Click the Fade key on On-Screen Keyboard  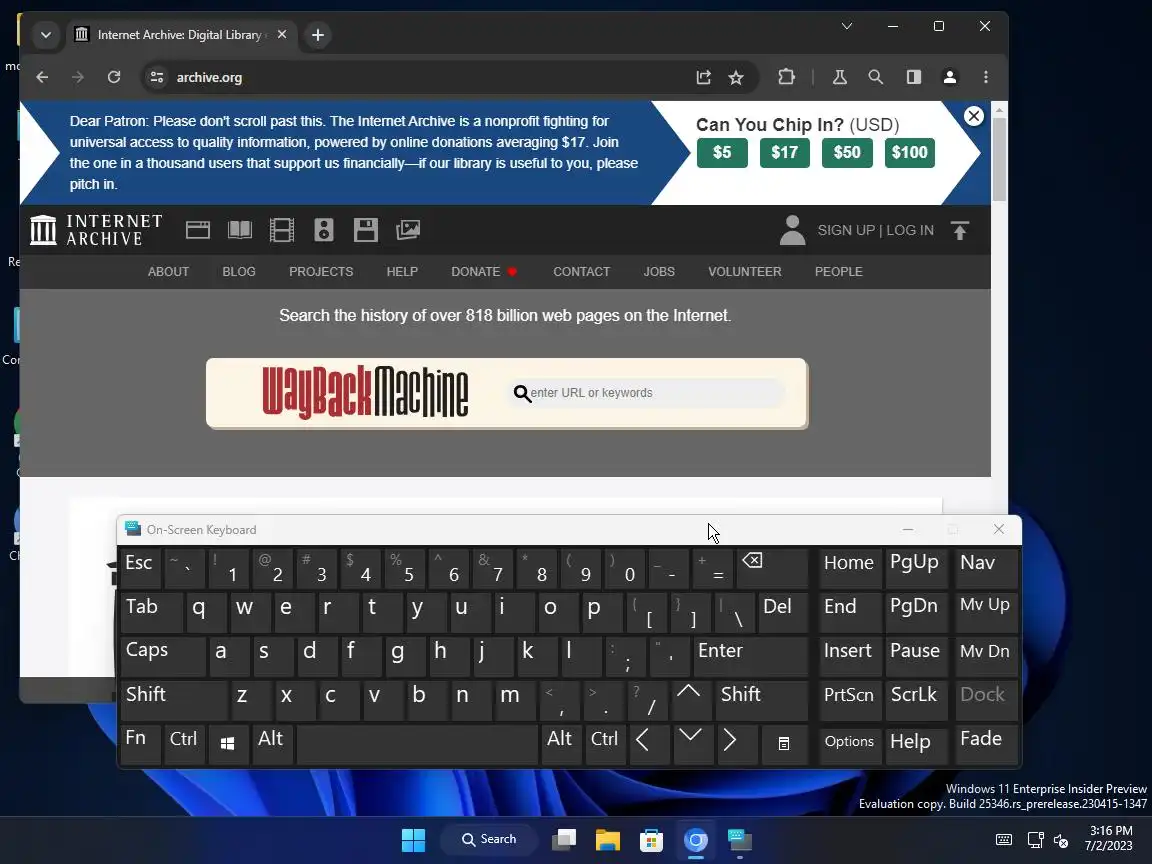click(986, 744)
